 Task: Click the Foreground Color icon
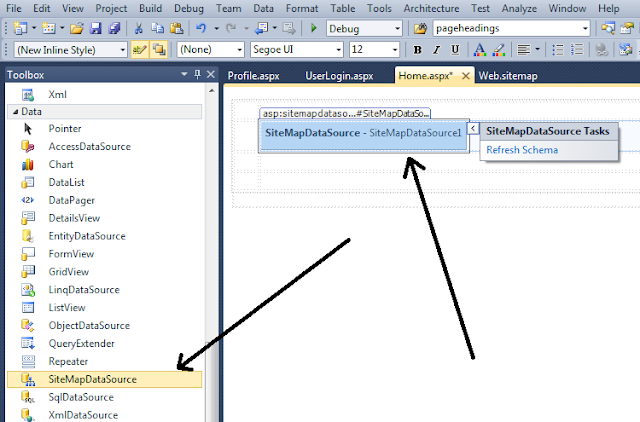coord(480,50)
